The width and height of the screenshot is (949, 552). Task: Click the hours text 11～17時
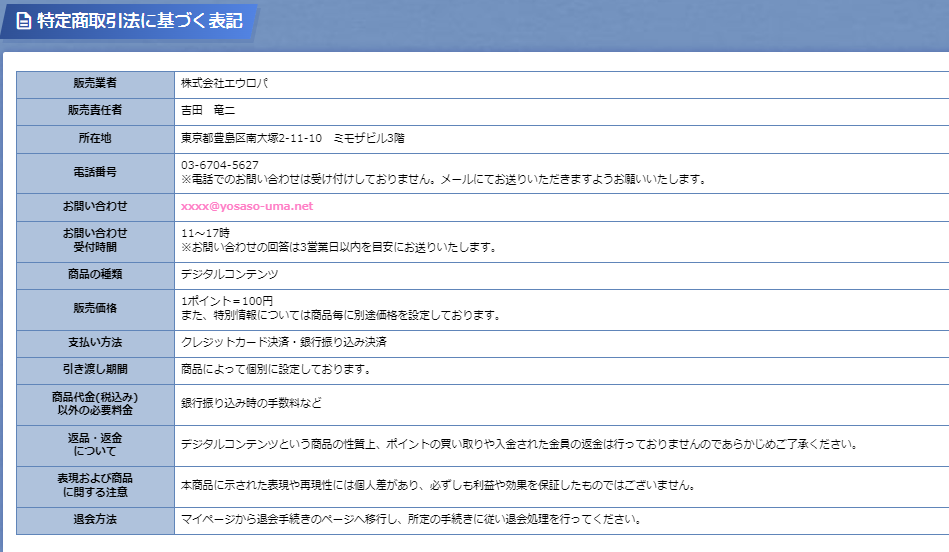(205, 233)
